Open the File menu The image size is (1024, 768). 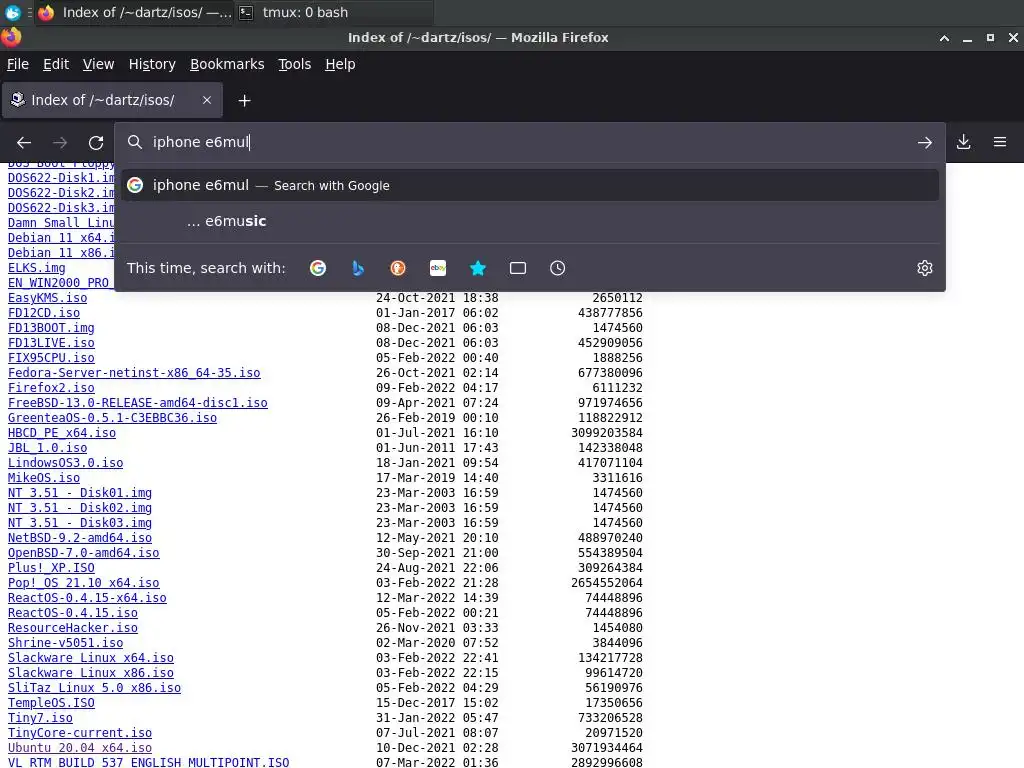click(x=18, y=64)
